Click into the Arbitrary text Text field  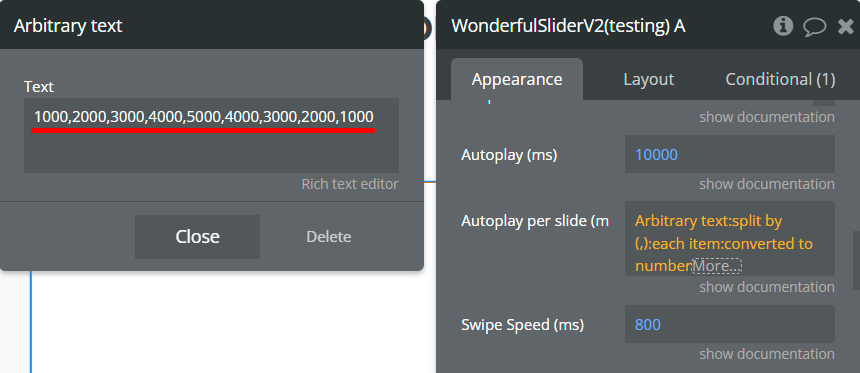point(211,135)
